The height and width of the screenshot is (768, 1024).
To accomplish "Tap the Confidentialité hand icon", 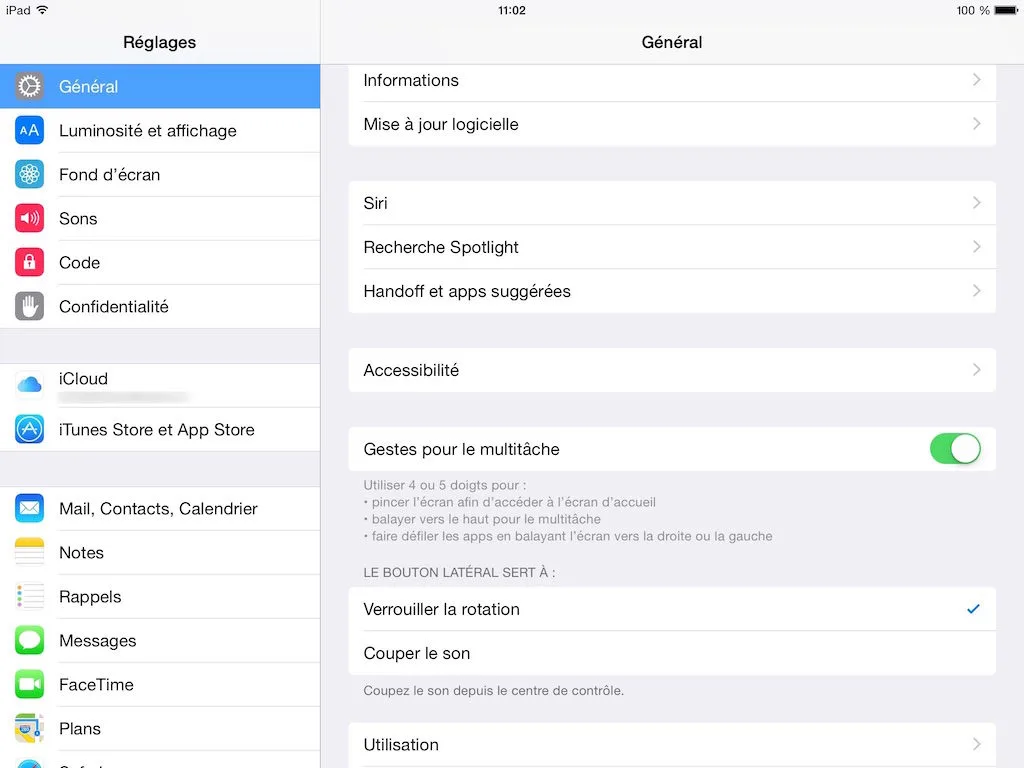I will click(29, 306).
